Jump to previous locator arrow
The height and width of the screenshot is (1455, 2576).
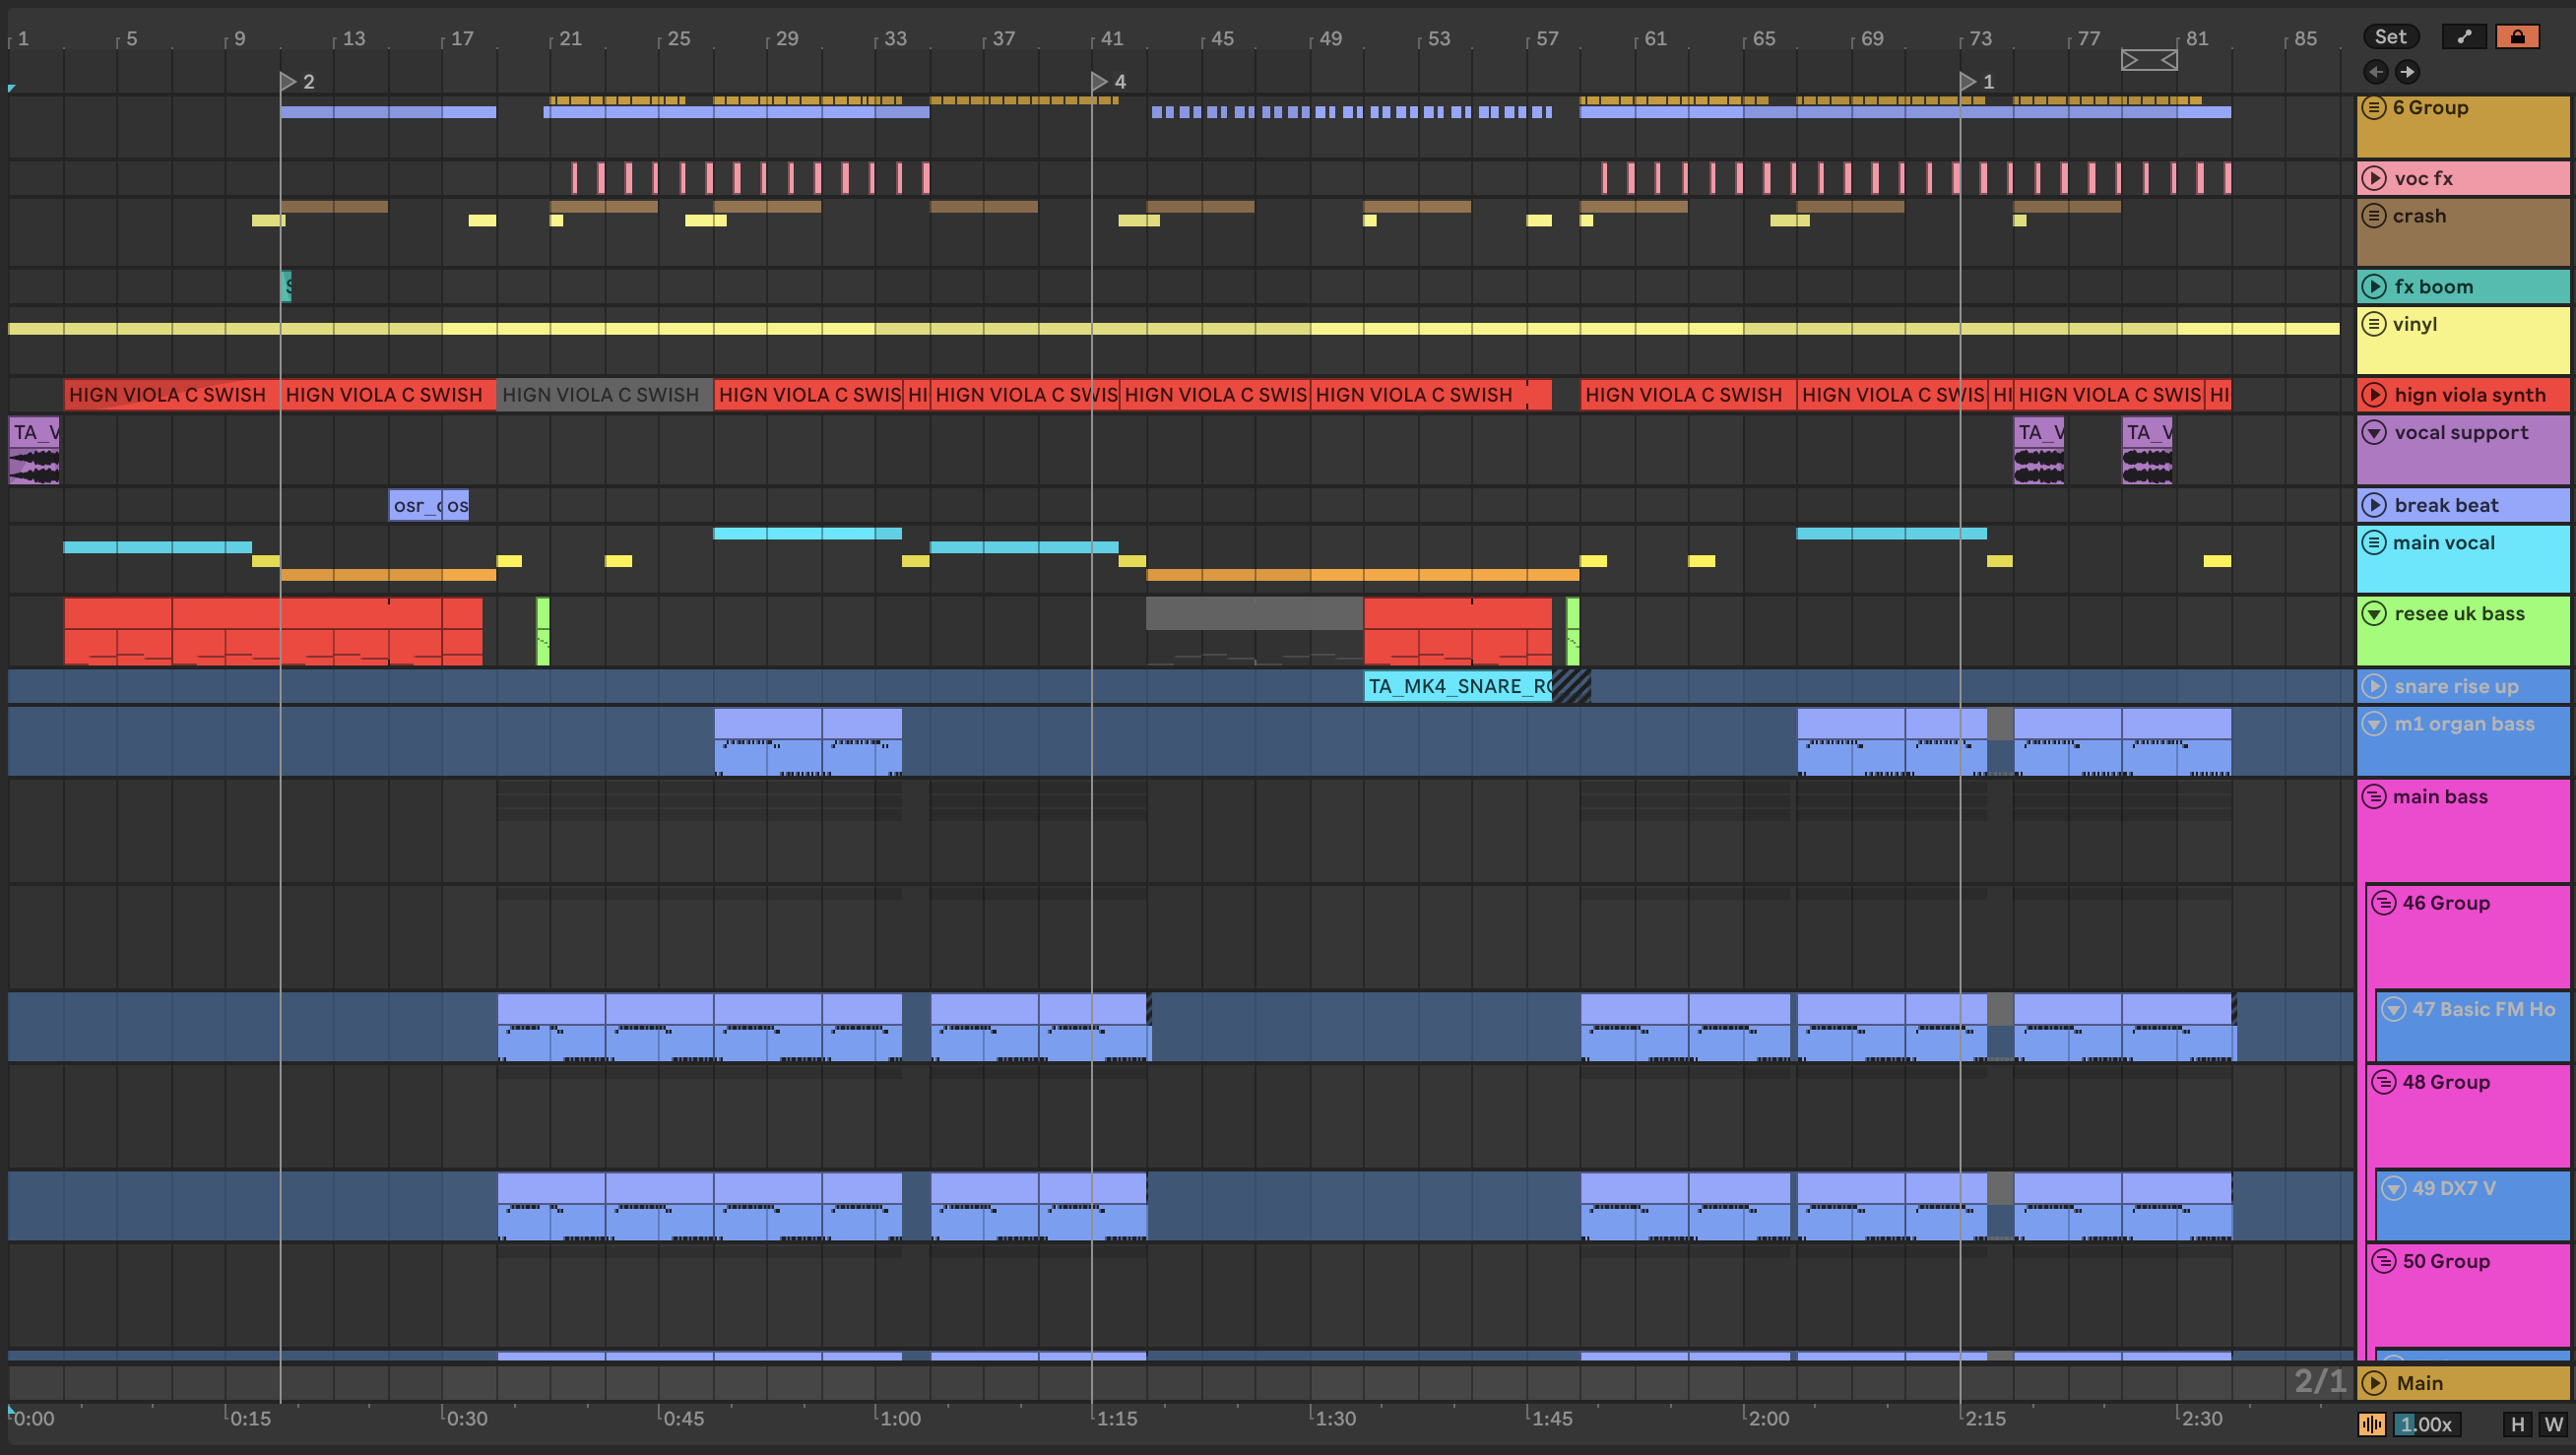point(2376,72)
